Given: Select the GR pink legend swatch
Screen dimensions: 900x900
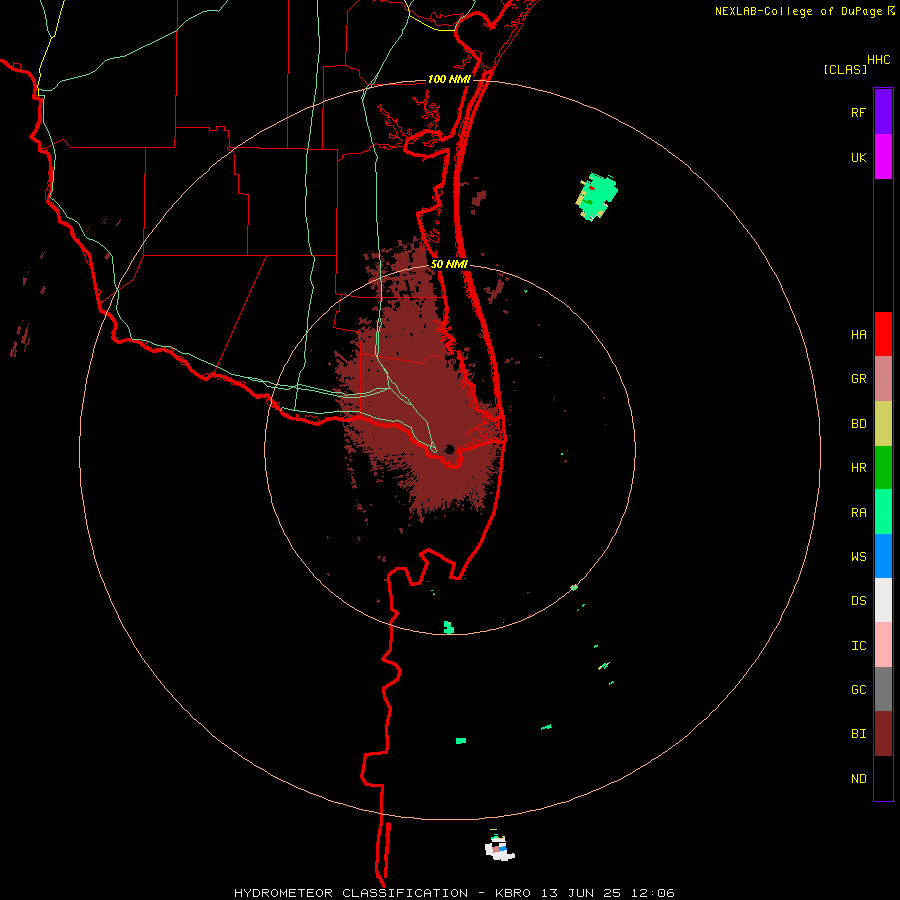Looking at the screenshot, I should [x=883, y=379].
